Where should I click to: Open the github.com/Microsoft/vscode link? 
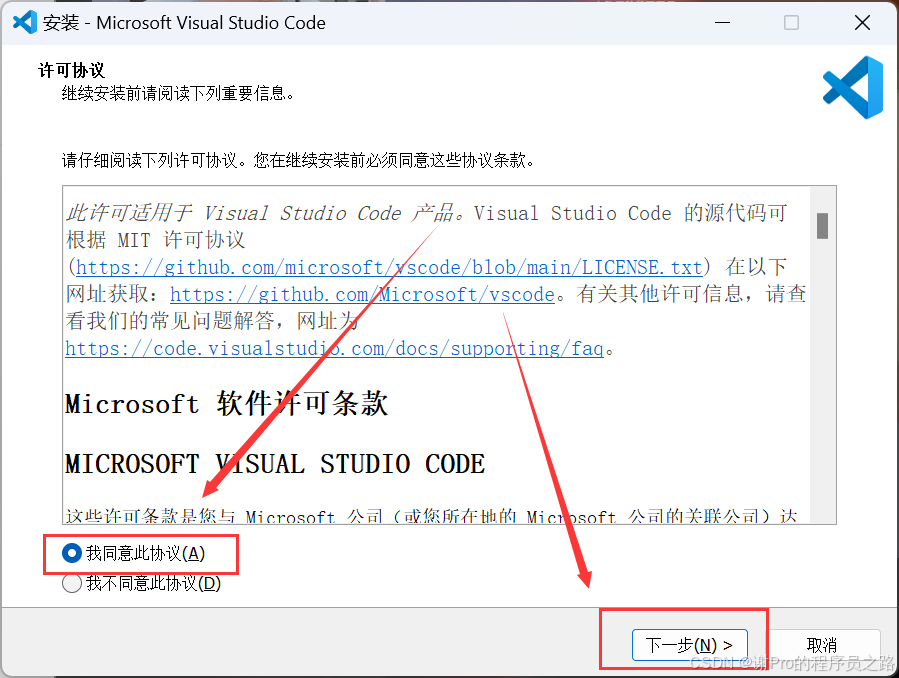tap(362, 295)
